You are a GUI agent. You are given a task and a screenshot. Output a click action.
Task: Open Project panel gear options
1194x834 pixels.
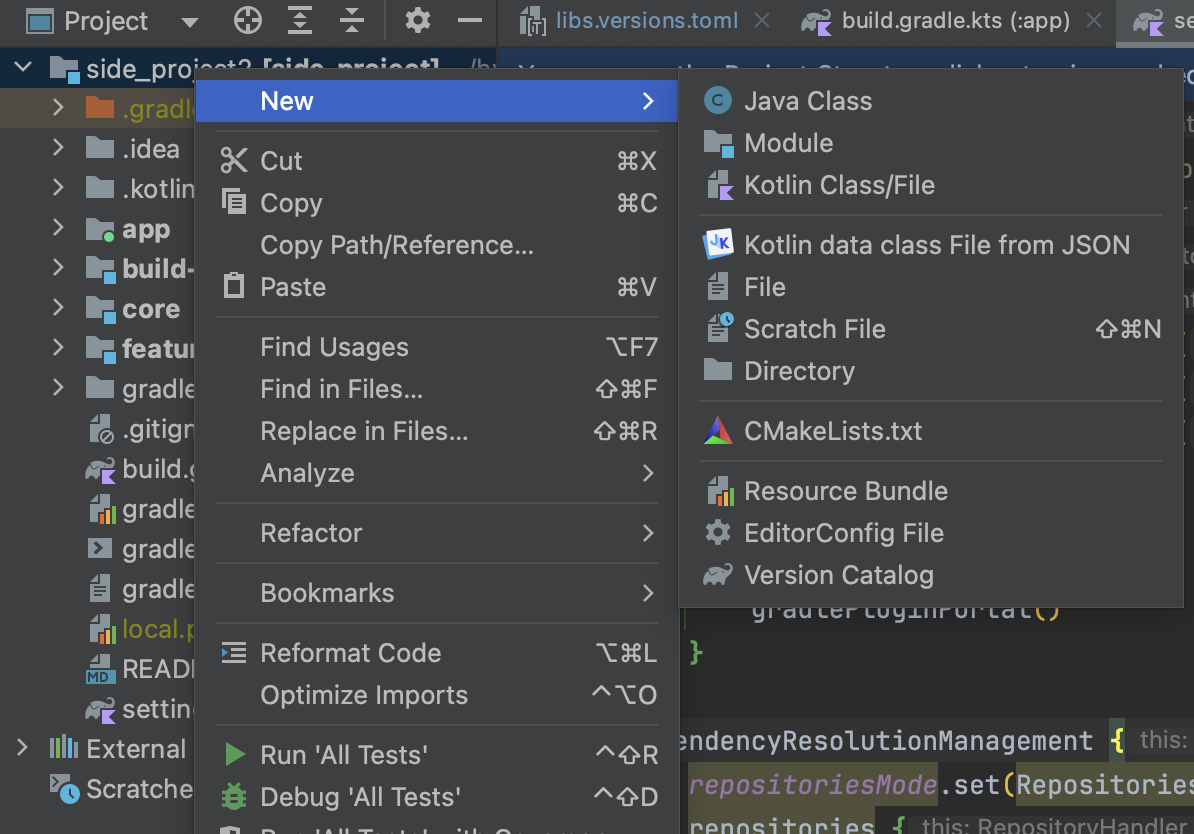(x=418, y=20)
